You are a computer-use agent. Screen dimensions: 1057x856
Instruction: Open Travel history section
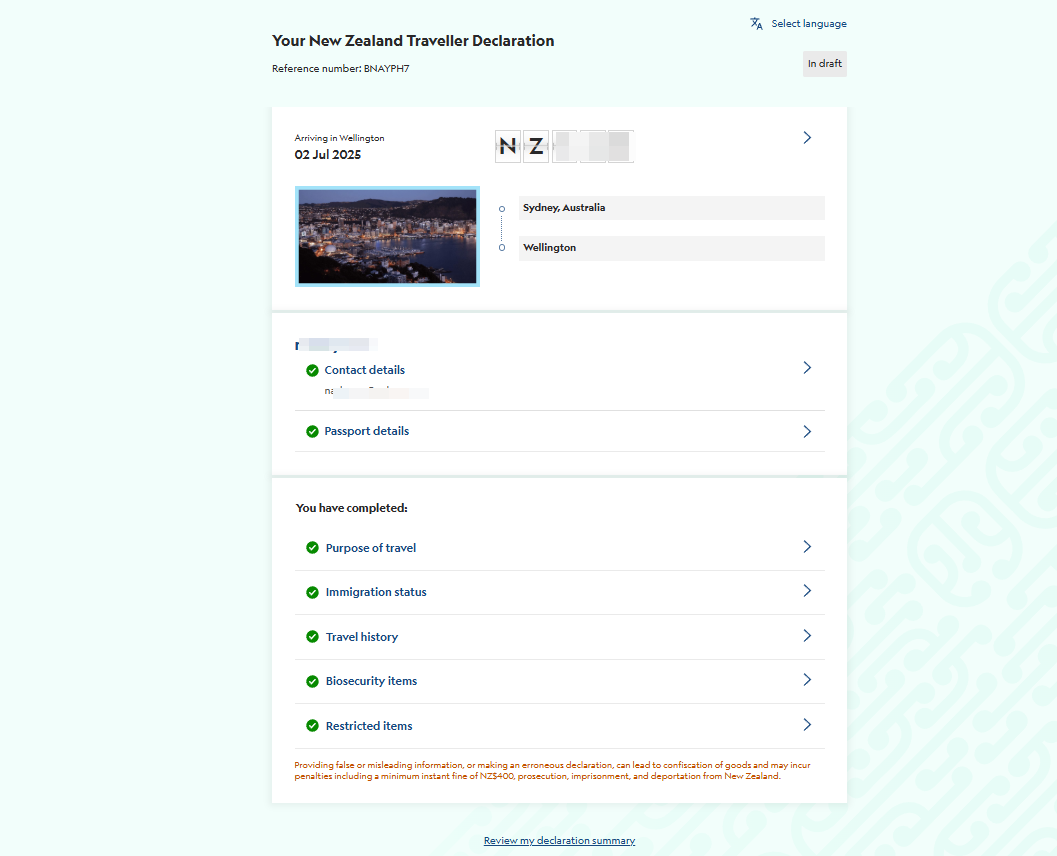pos(362,637)
